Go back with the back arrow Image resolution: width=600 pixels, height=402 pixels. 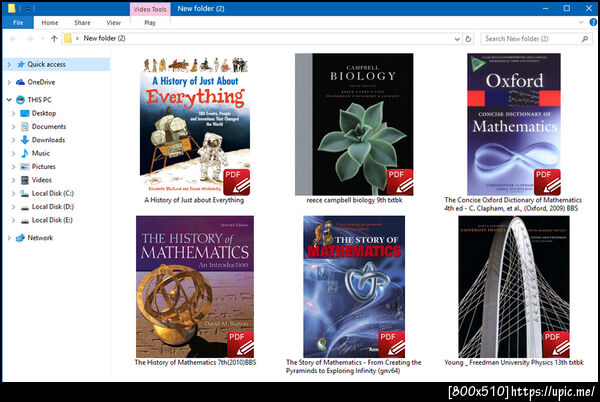click(13, 39)
